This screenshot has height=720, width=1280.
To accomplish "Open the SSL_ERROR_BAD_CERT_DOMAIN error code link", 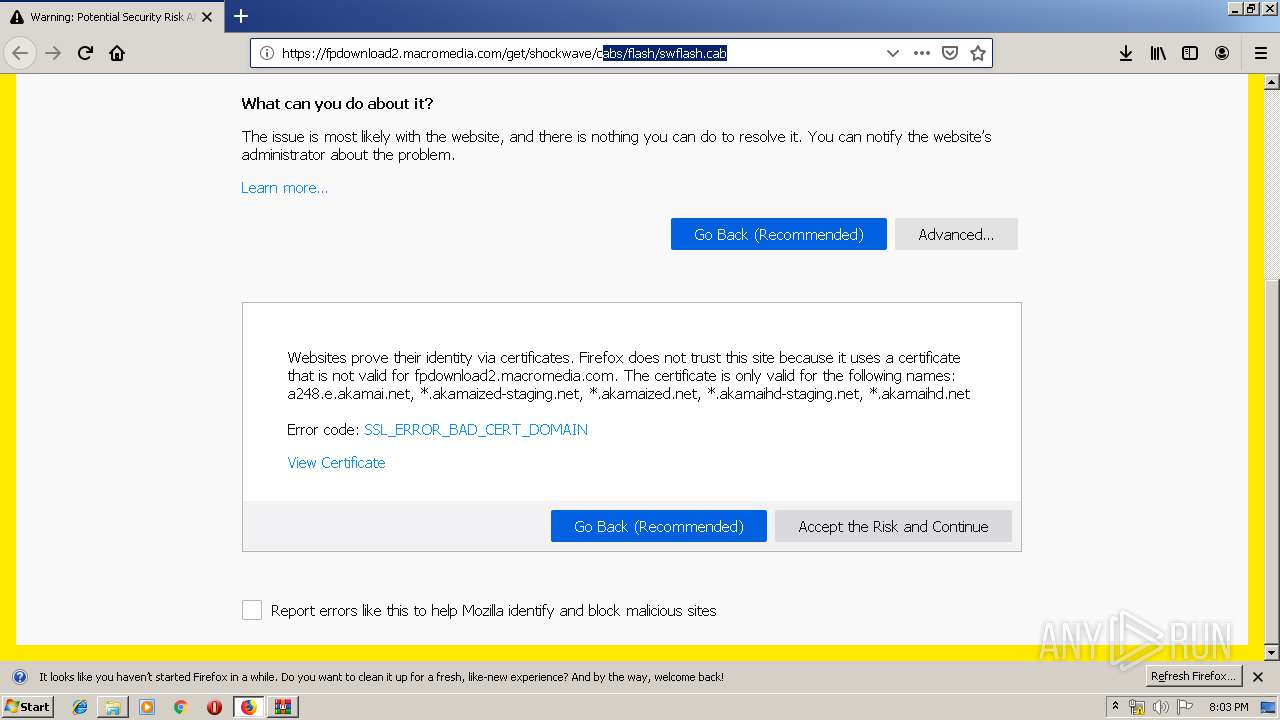I will pos(476,430).
